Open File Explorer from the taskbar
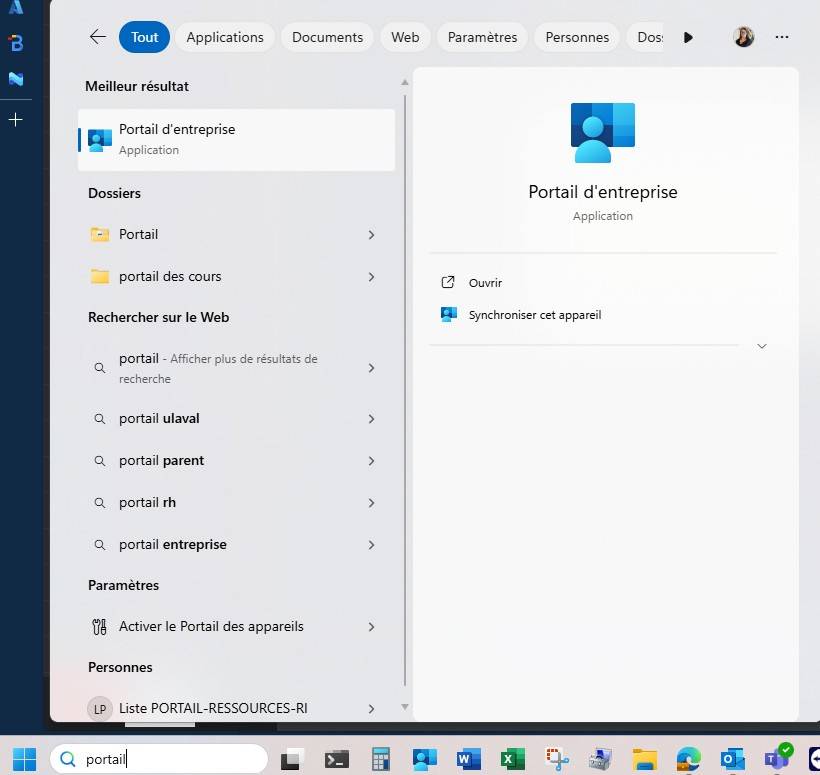820x775 pixels. 644,759
